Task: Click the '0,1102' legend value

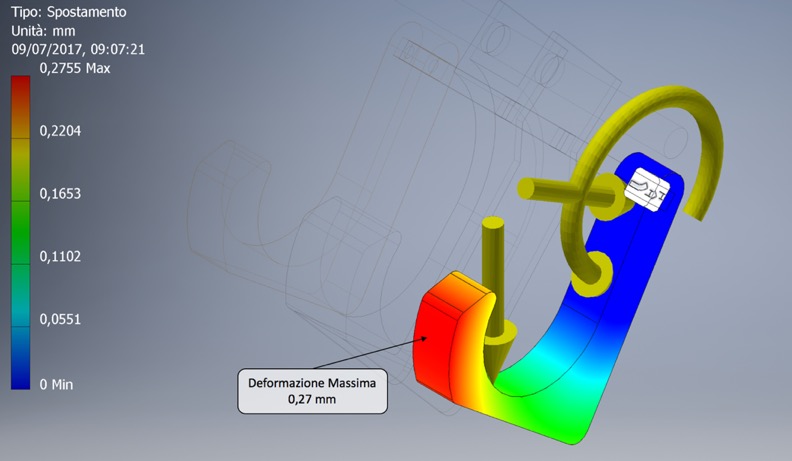Action: 60,257
